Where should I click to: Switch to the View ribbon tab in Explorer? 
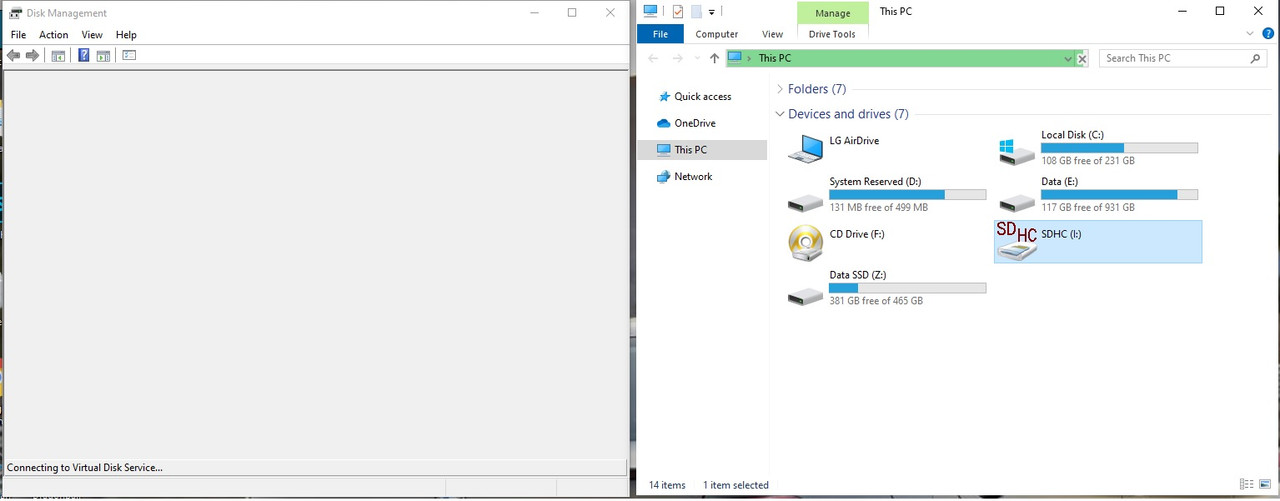click(773, 34)
